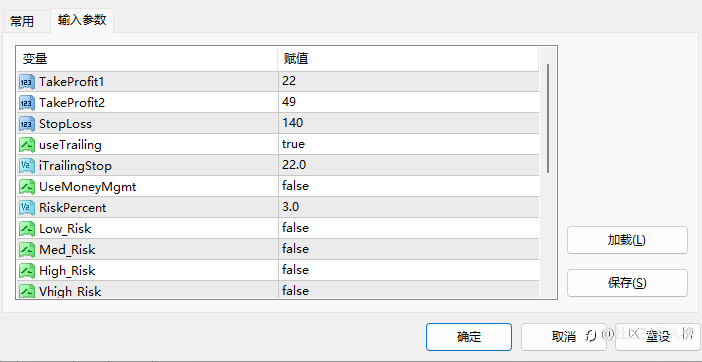This screenshot has width=702, height=362.
Task: Select the iTrailingStop variable name
Action: 75,166
